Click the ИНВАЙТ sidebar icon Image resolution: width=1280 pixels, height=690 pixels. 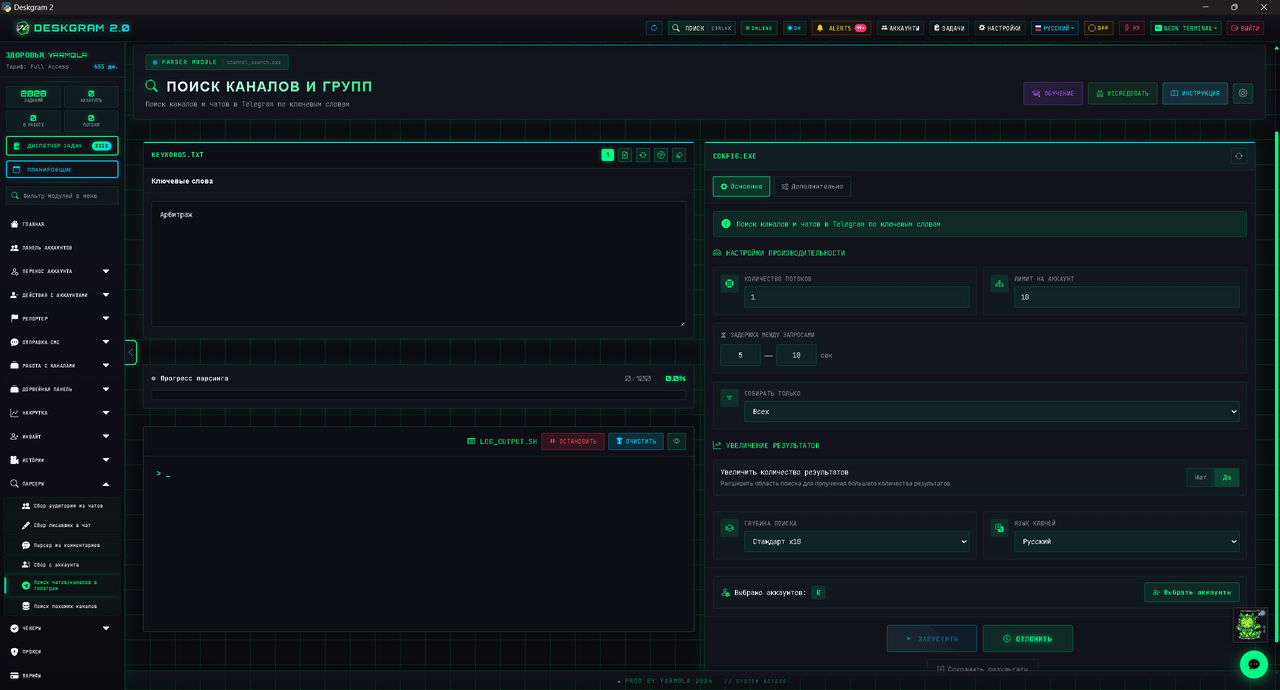point(14,437)
